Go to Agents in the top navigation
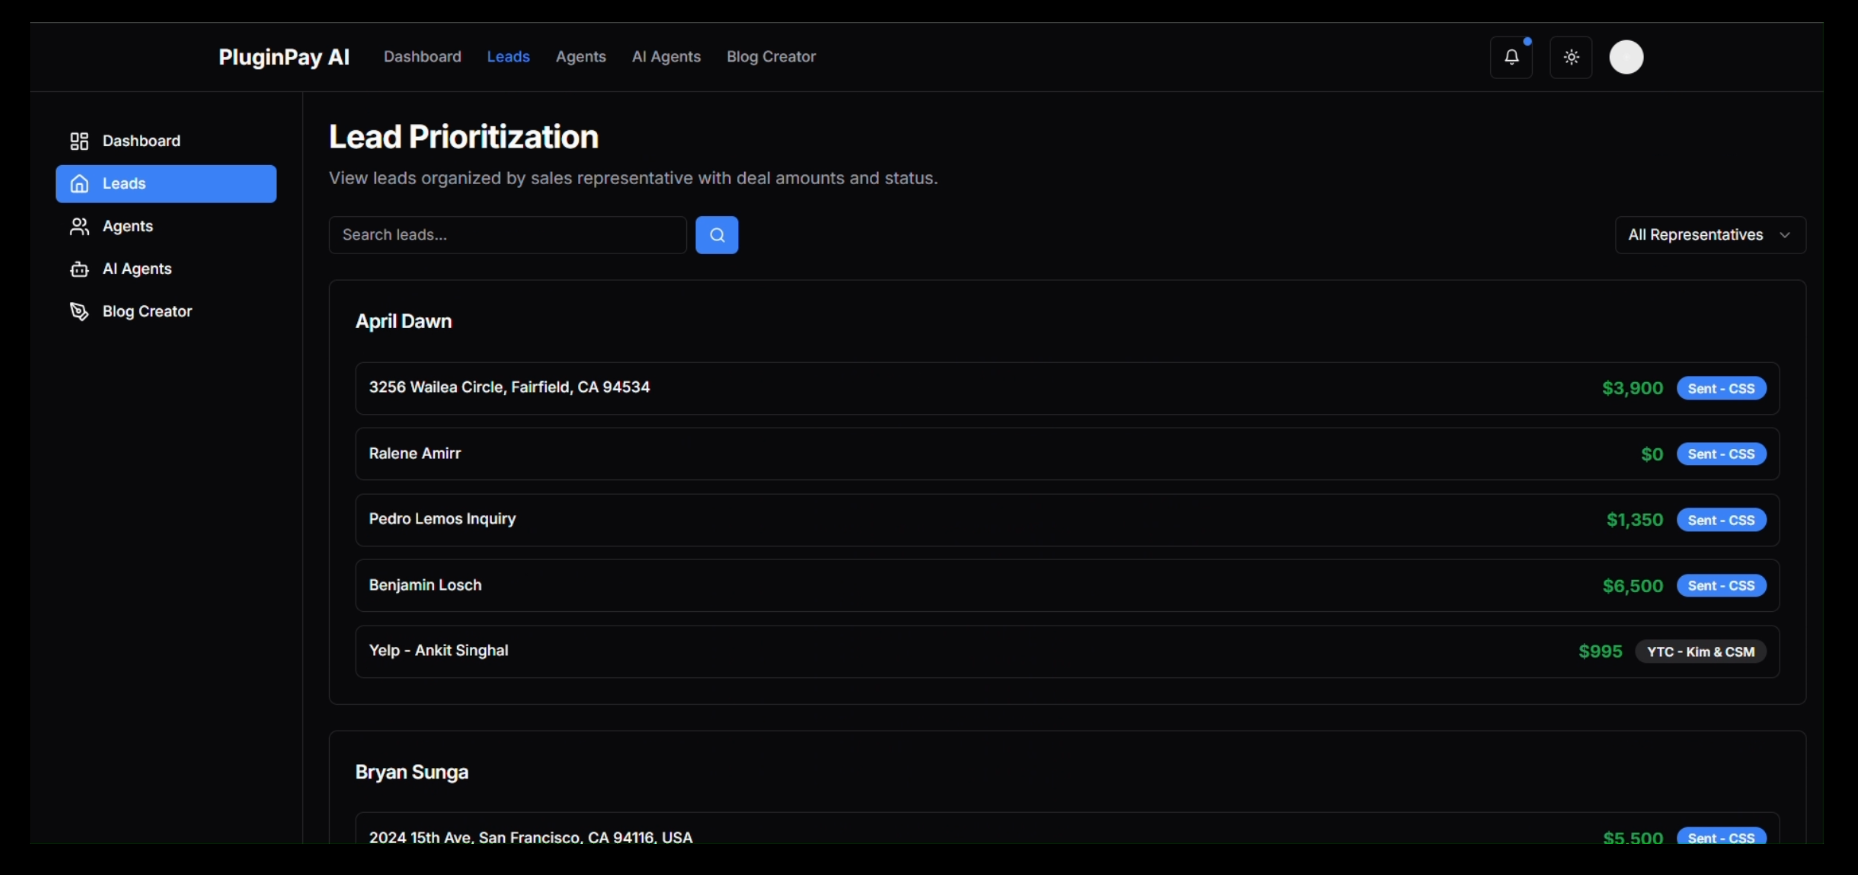The image size is (1858, 875). coord(581,57)
